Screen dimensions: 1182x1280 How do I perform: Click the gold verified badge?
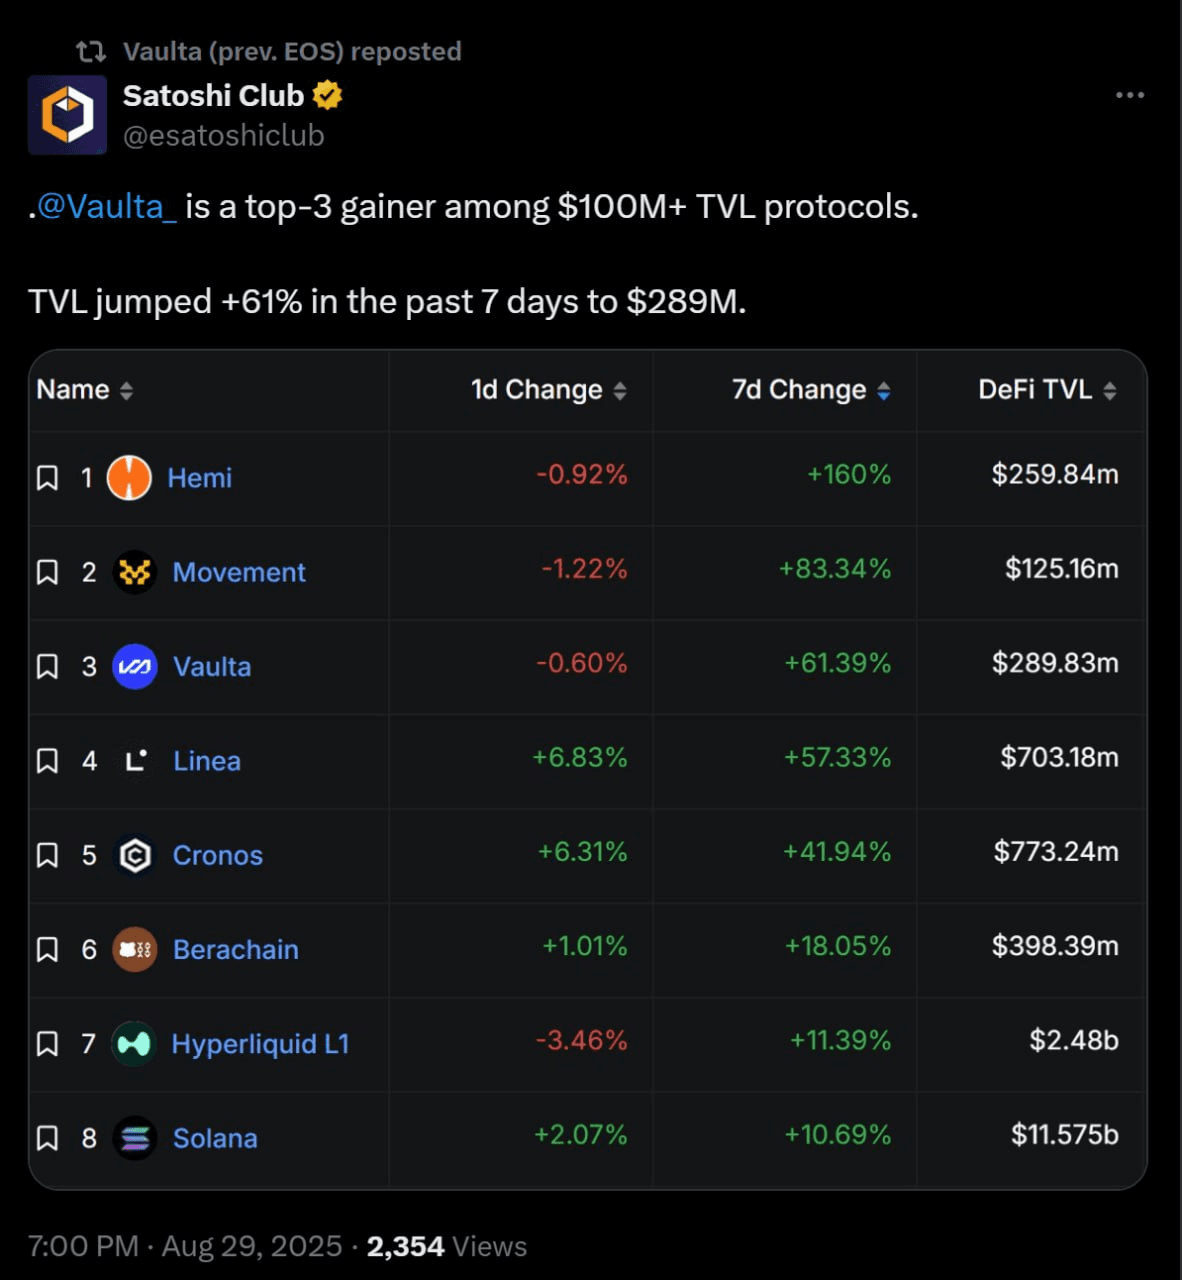tap(328, 95)
